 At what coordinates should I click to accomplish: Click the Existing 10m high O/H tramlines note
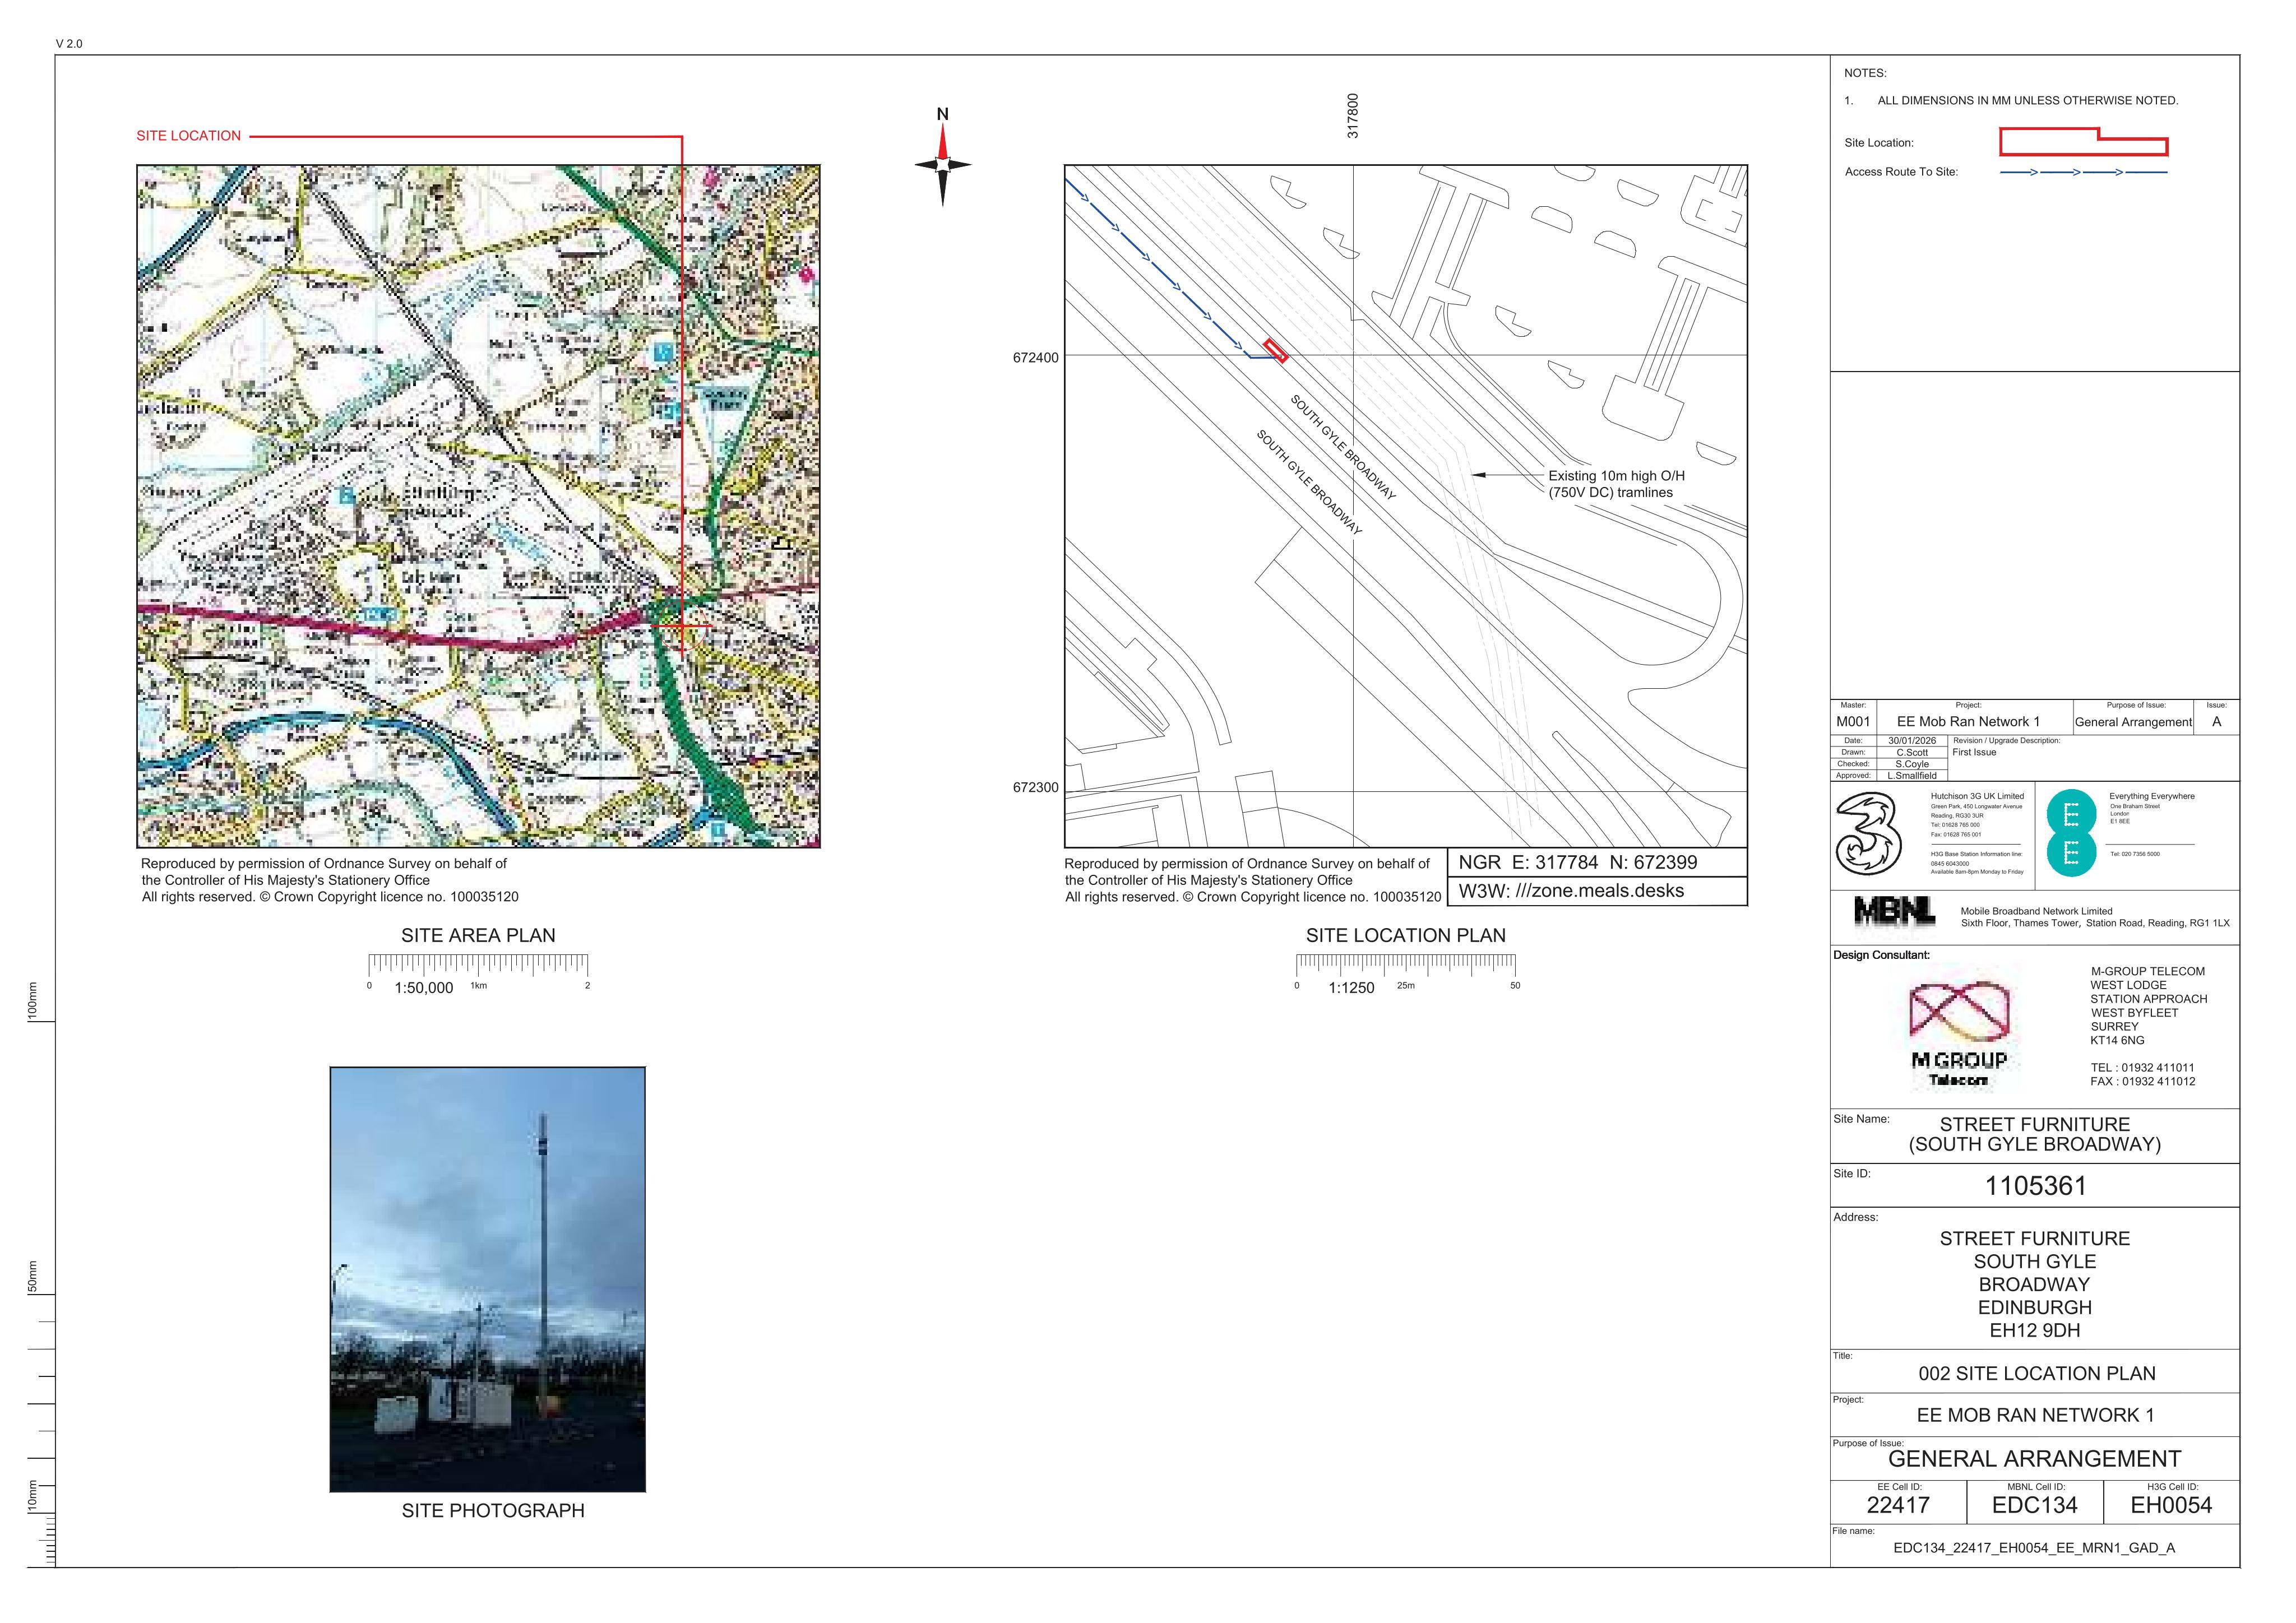tap(1616, 484)
